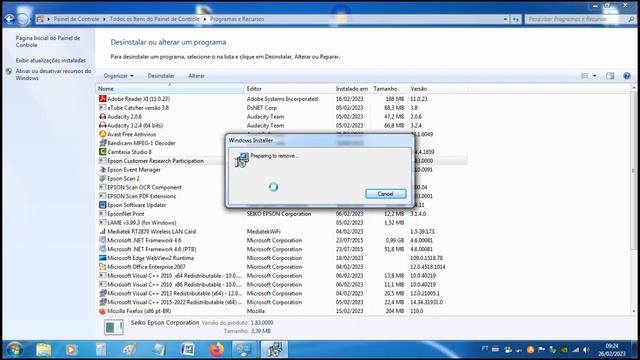Click the Adobe Reader XI program icon
This screenshot has height=360, width=640.
(102, 99)
